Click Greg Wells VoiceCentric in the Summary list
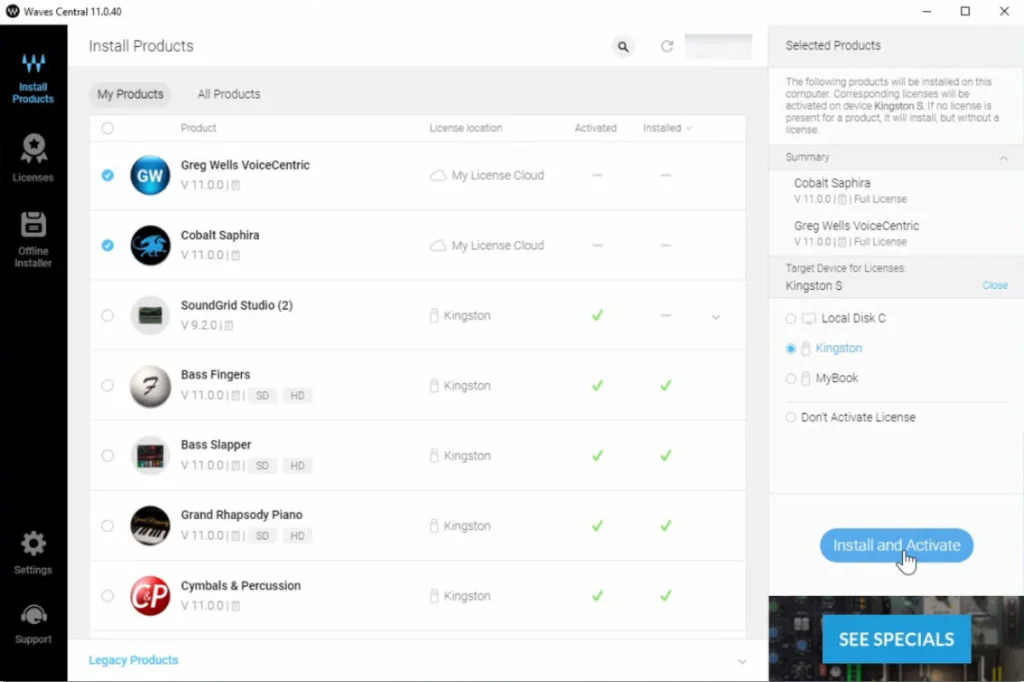The image size is (1024, 682). [856, 226]
